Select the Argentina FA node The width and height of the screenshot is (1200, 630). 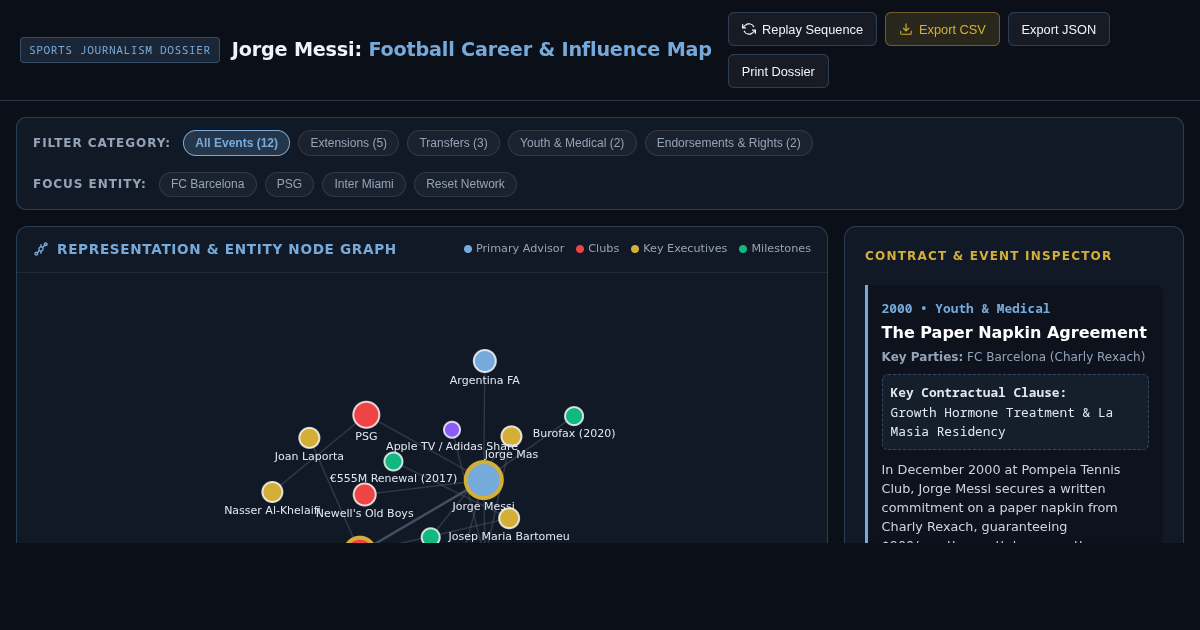point(485,361)
